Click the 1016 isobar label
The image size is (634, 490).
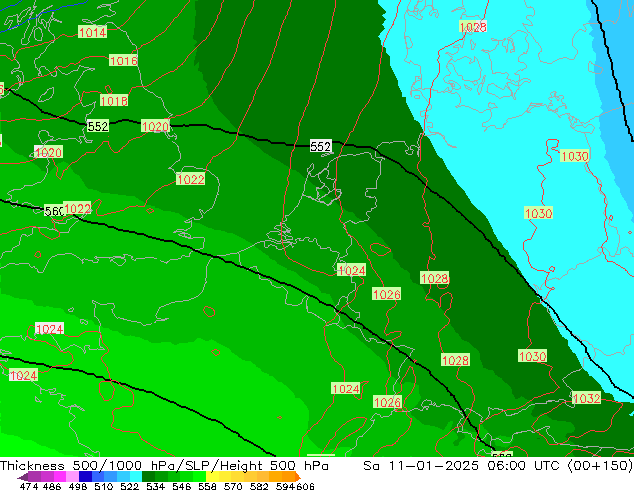pos(124,61)
